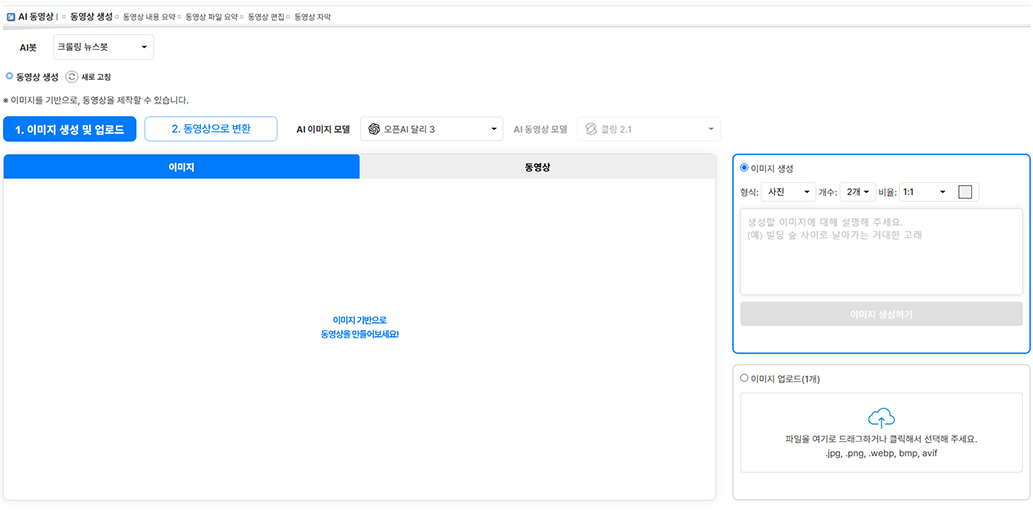Click the 1:1 aspect ratio preview square

tap(965, 192)
